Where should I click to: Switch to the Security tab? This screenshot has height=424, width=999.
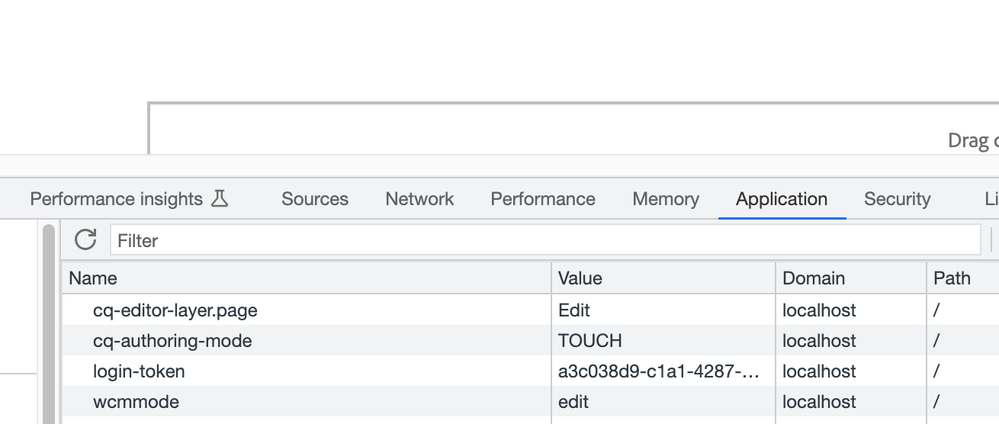point(897,199)
